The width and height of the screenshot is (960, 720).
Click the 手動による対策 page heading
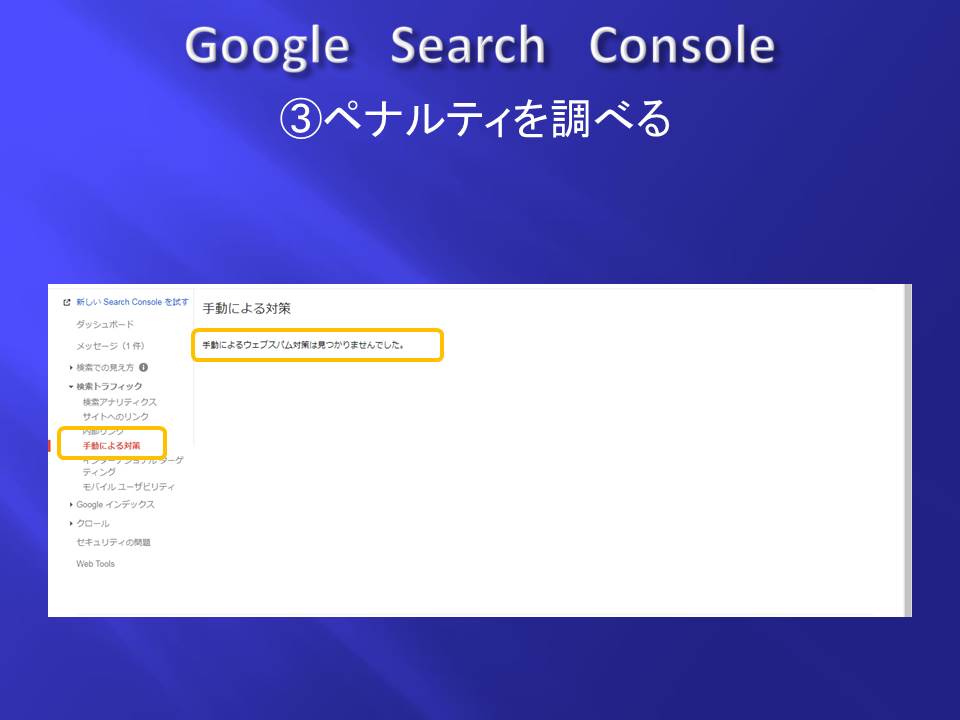246,309
